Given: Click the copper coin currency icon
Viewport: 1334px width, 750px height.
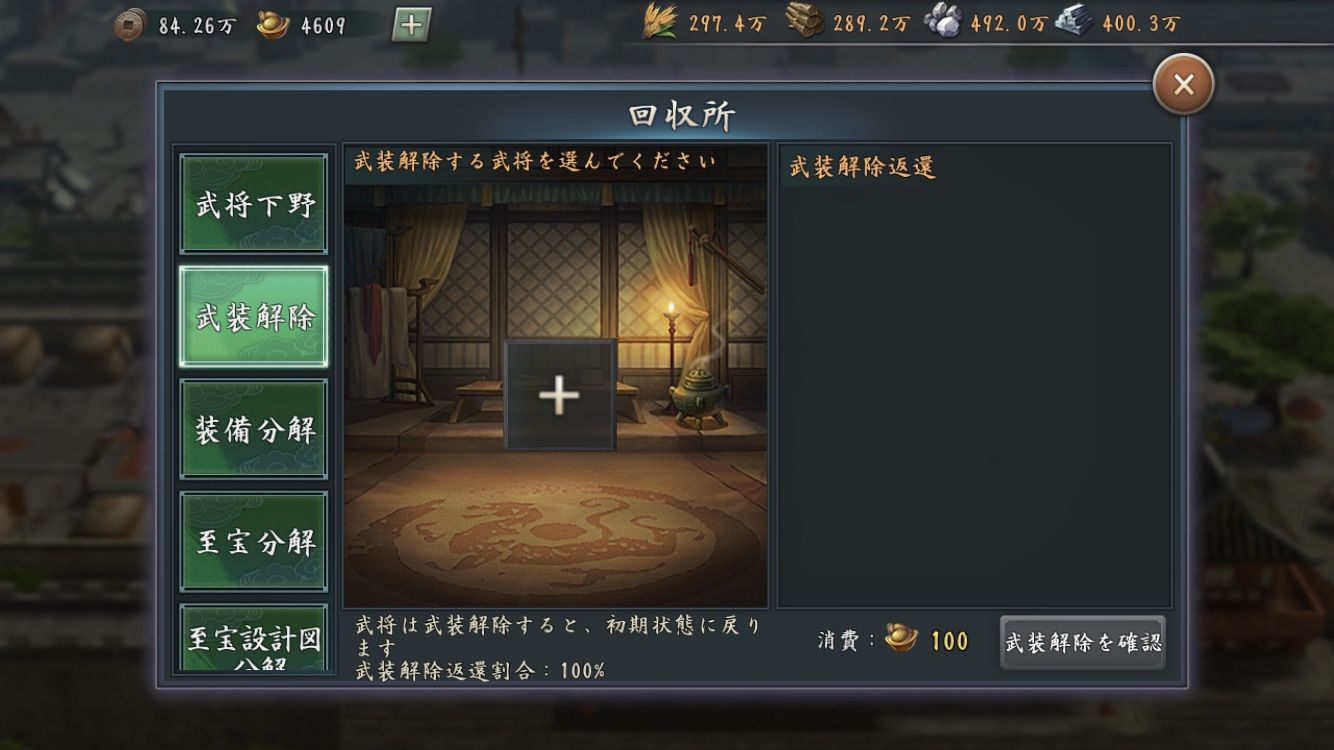Looking at the screenshot, I should tap(129, 24).
